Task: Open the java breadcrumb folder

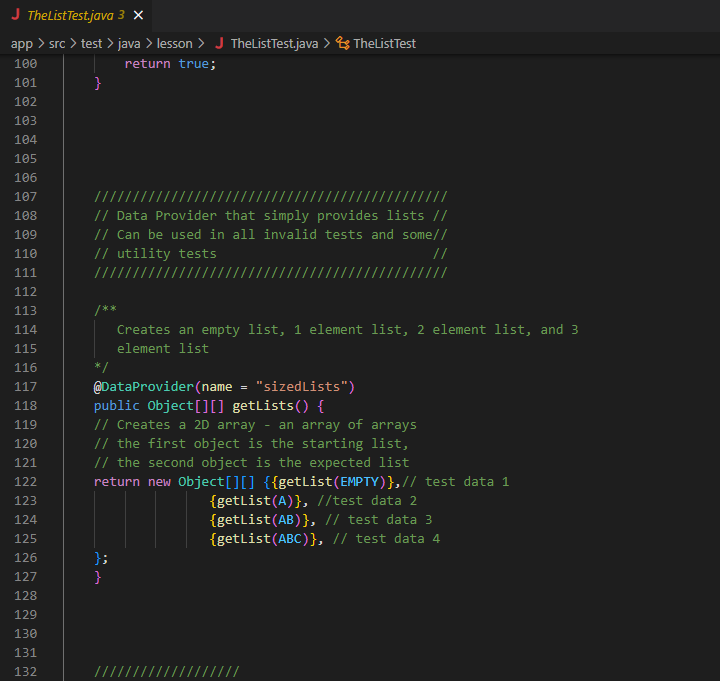Action: (129, 43)
